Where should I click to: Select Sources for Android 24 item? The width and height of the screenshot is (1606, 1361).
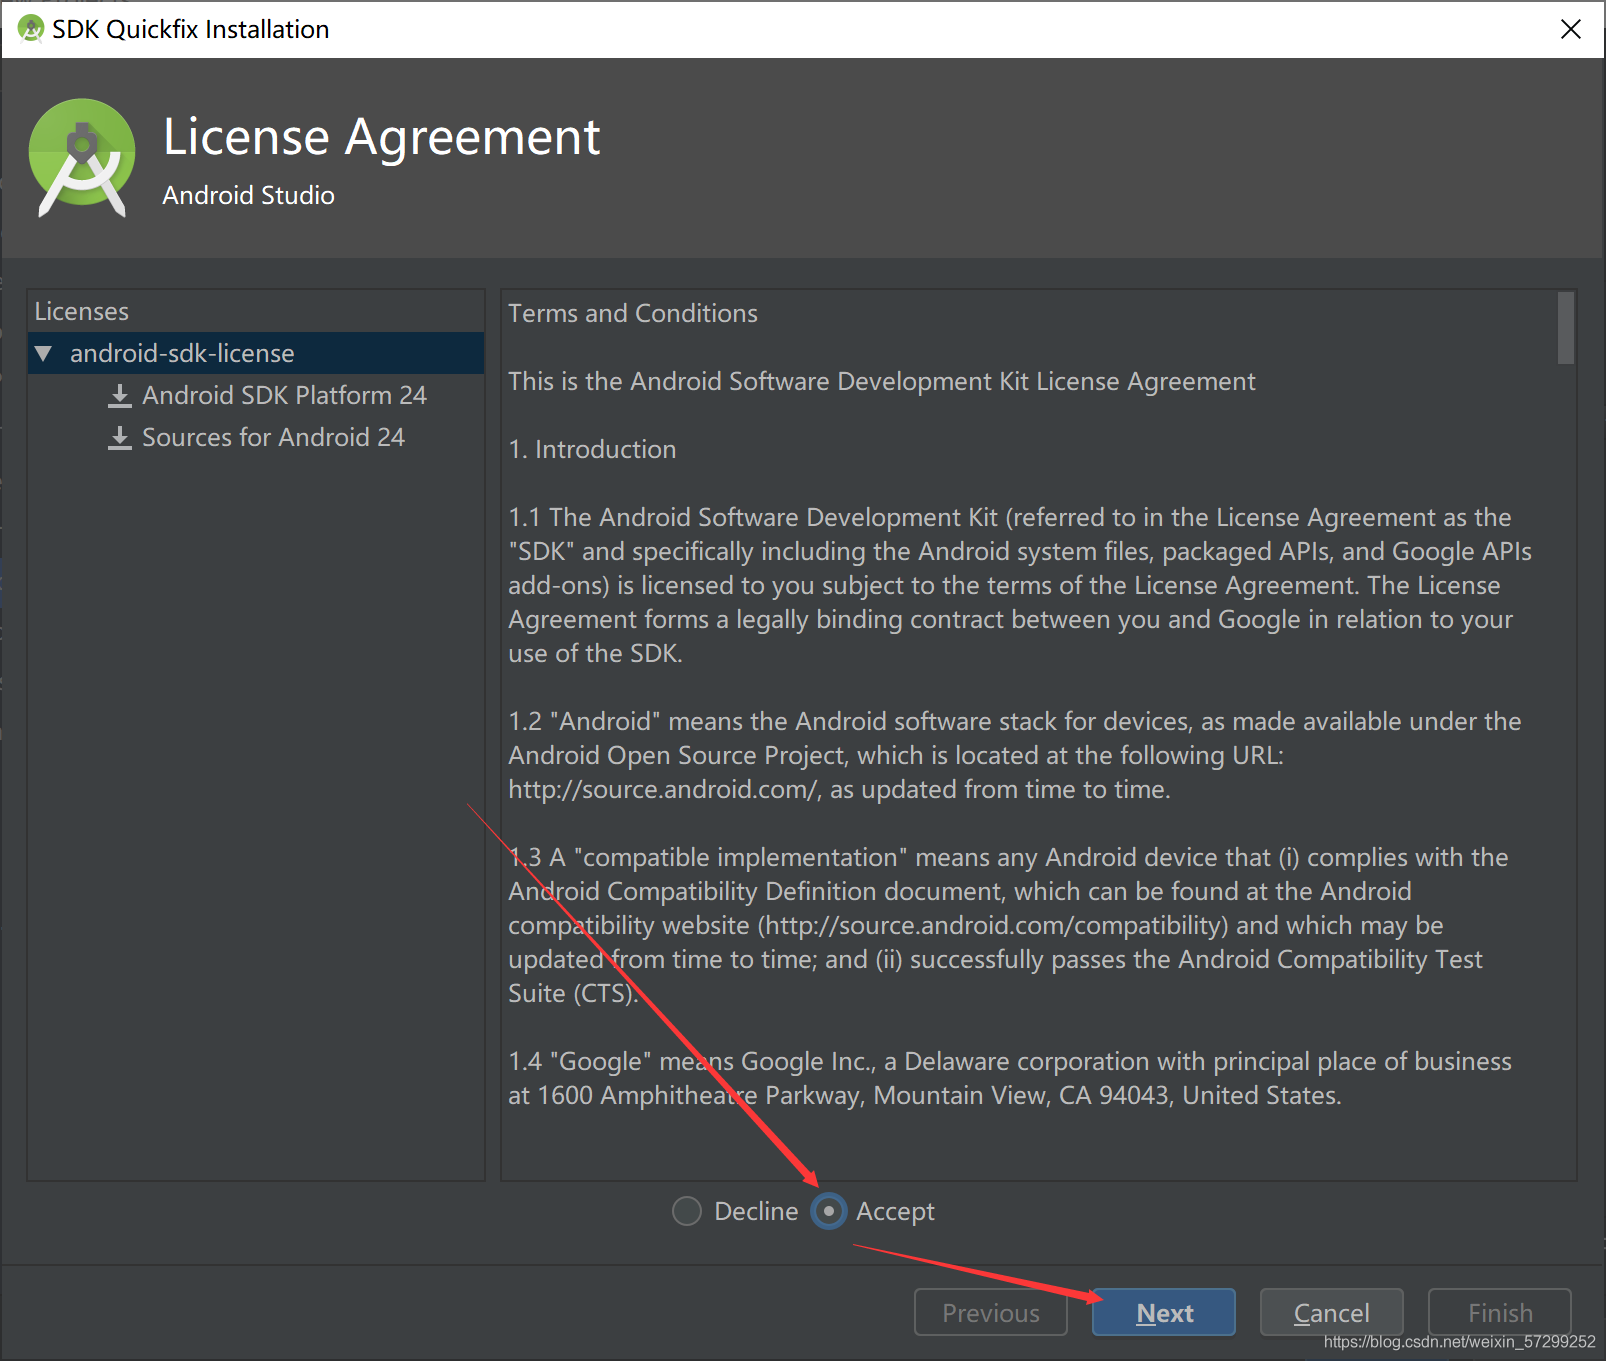tap(273, 437)
